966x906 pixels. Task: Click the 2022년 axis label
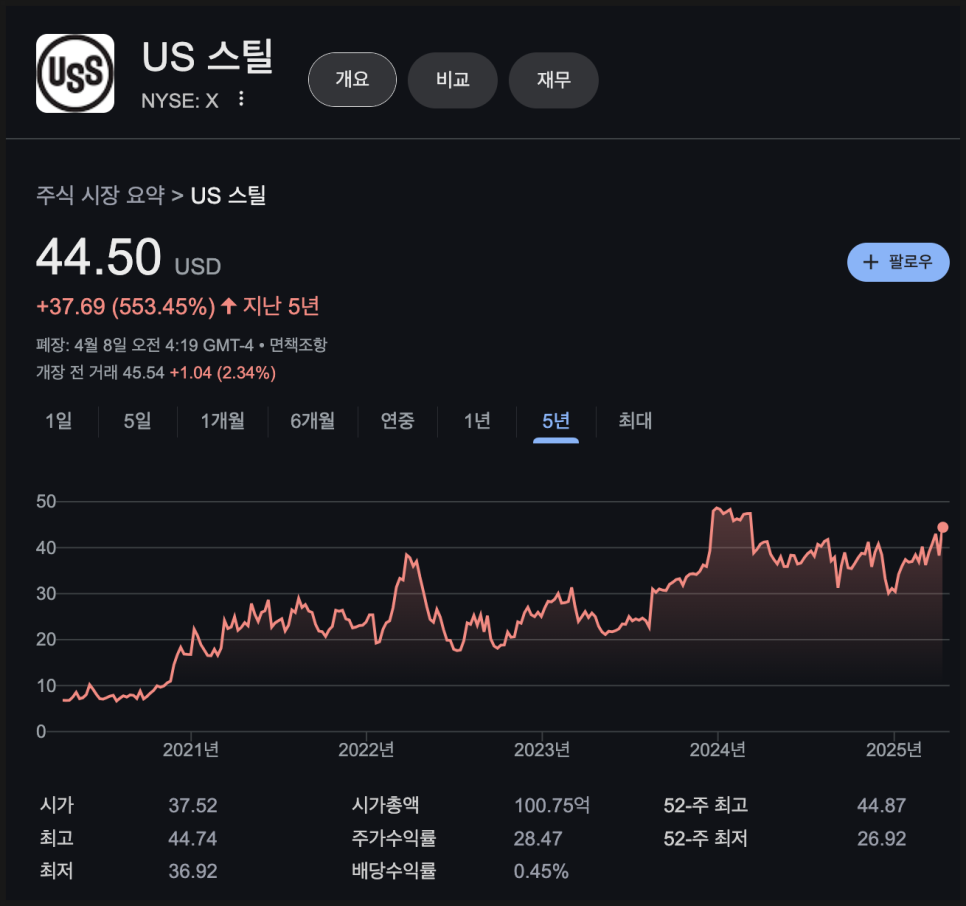[366, 750]
